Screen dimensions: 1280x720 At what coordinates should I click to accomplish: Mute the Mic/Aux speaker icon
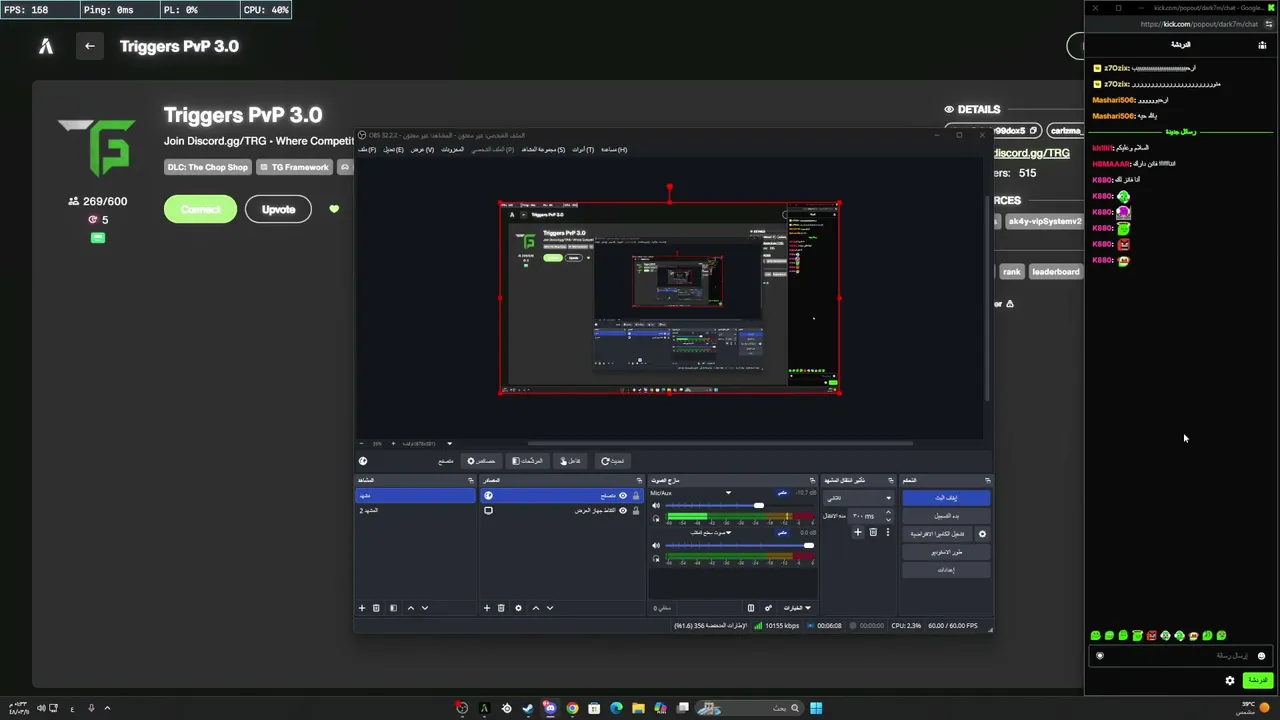(656, 506)
